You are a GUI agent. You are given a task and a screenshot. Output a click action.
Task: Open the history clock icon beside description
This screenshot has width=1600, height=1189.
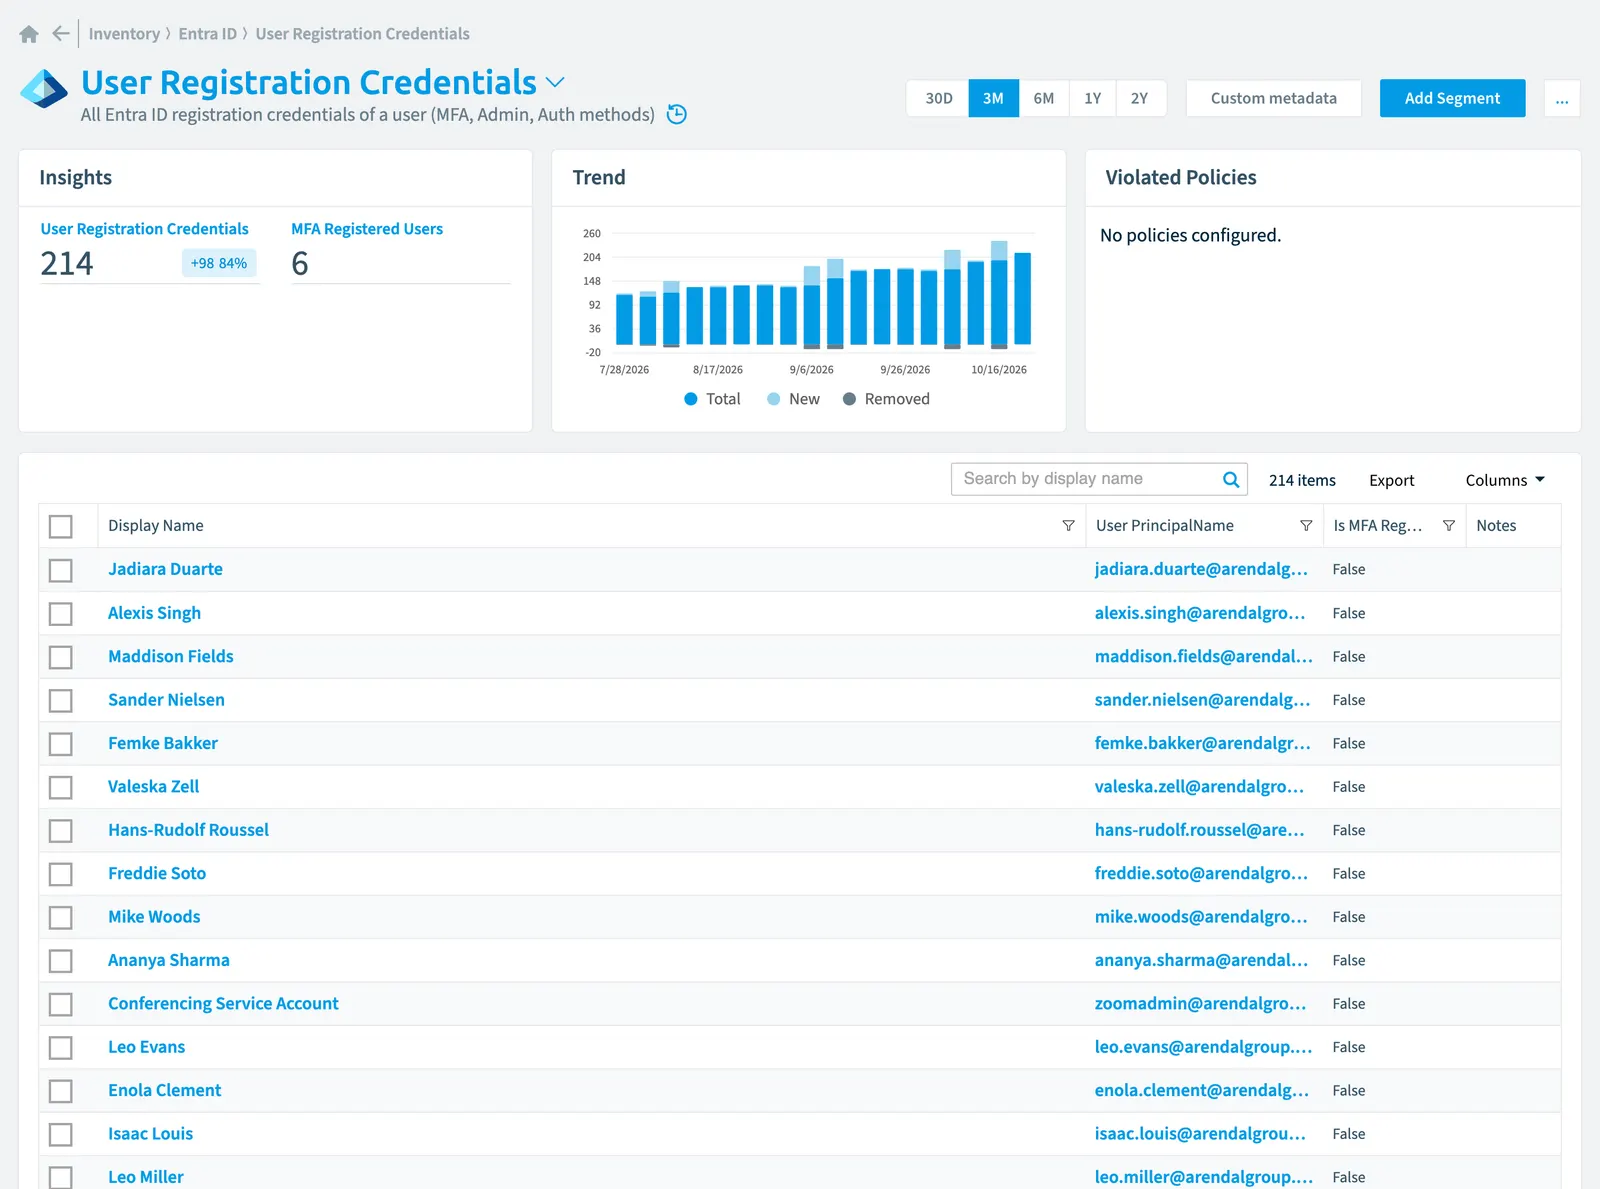tap(677, 114)
